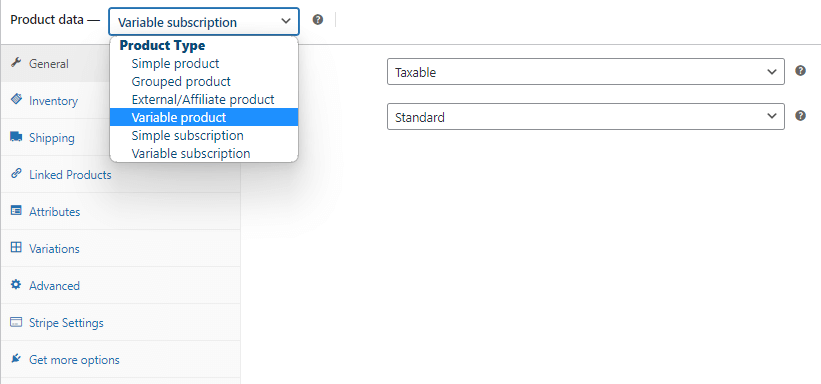Collapse the Variable subscription product type dropdown
Viewport: 821px width, 384px height.
(x=204, y=21)
